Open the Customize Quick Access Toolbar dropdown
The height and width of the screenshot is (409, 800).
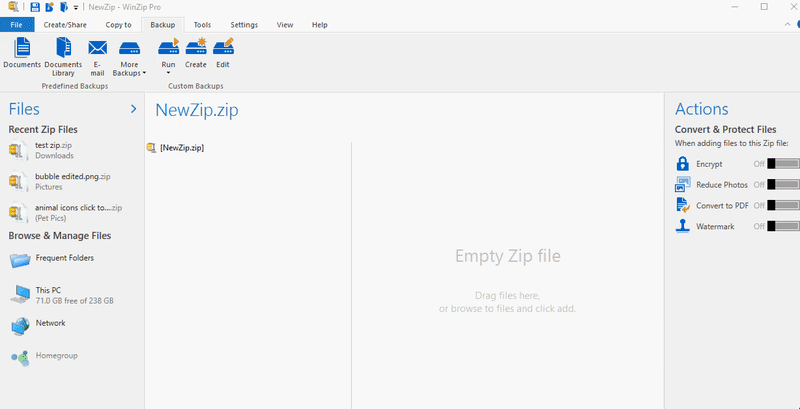76,8
